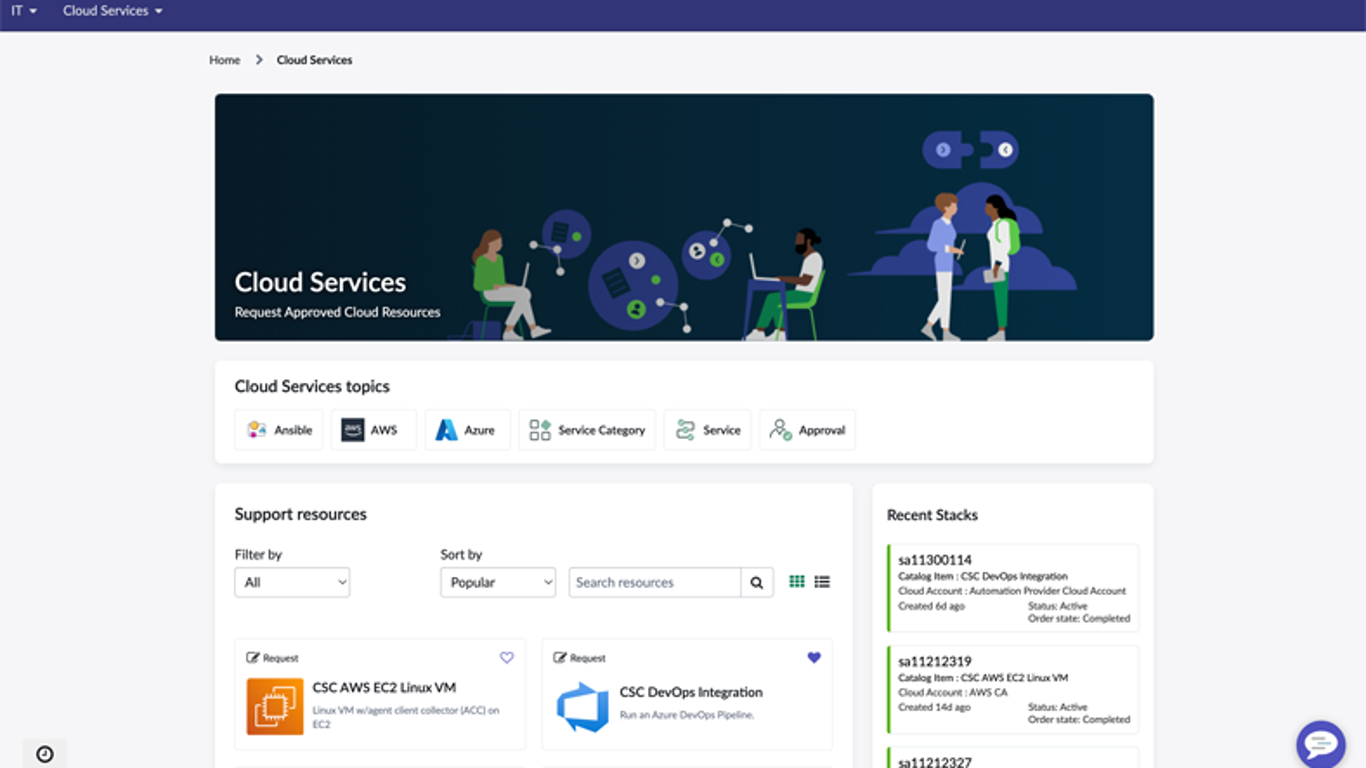The width and height of the screenshot is (1366, 768).
Task: Click the Cloud Services banner image
Action: pyautogui.click(x=684, y=217)
